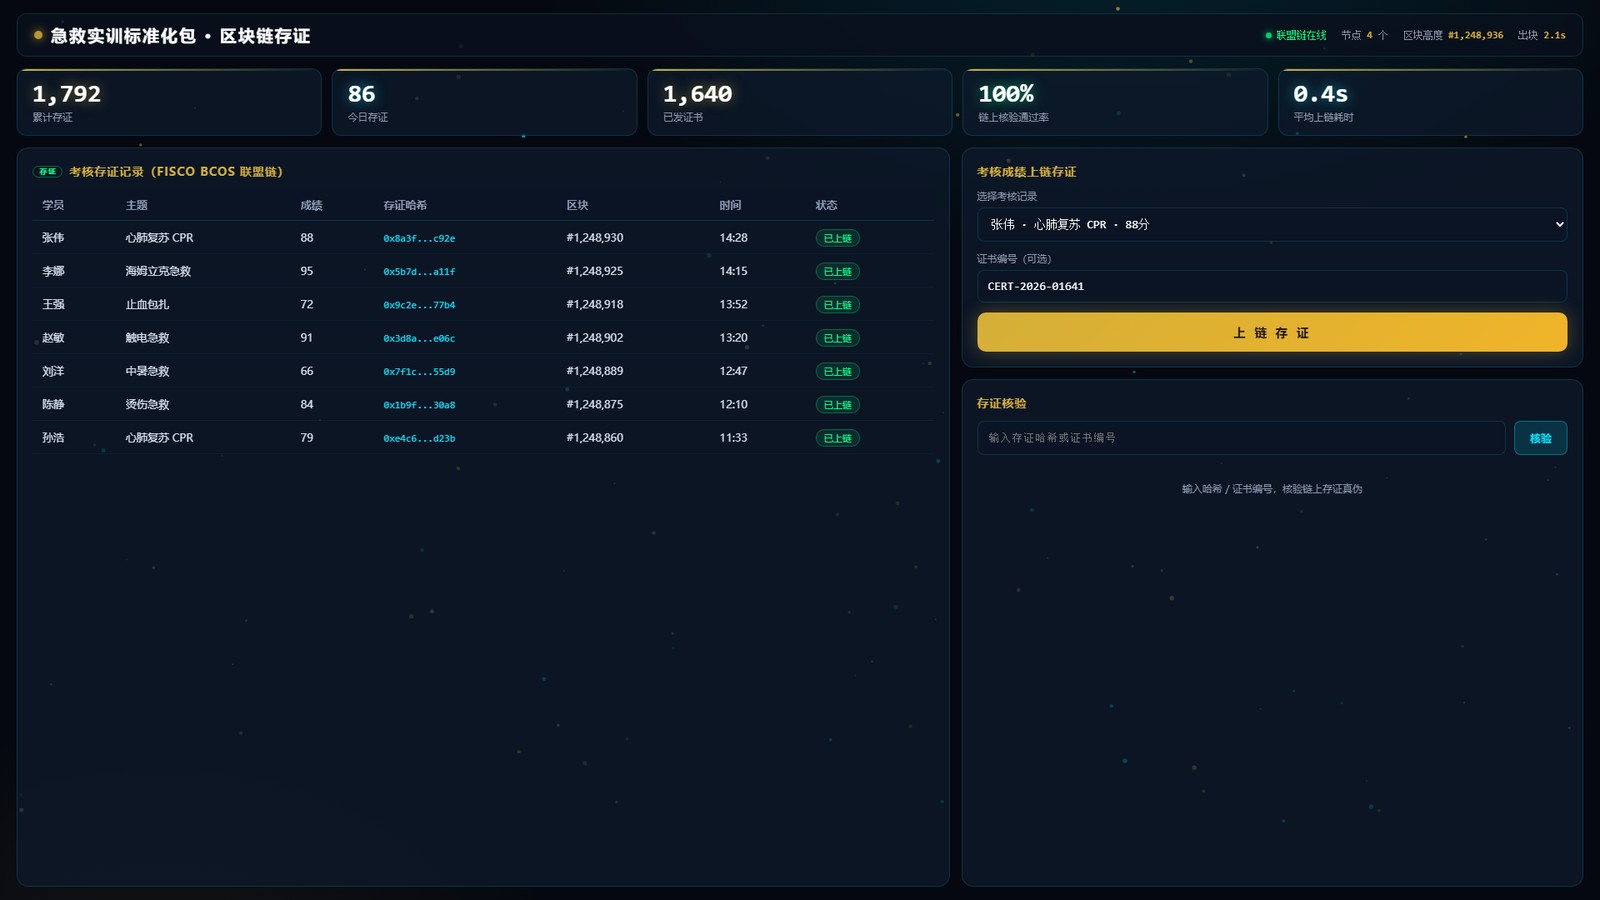Image resolution: width=1600 pixels, height=900 pixels.
Task: Click hash 0xe4c6...d23b in 孙浩 row
Action: pos(419,438)
